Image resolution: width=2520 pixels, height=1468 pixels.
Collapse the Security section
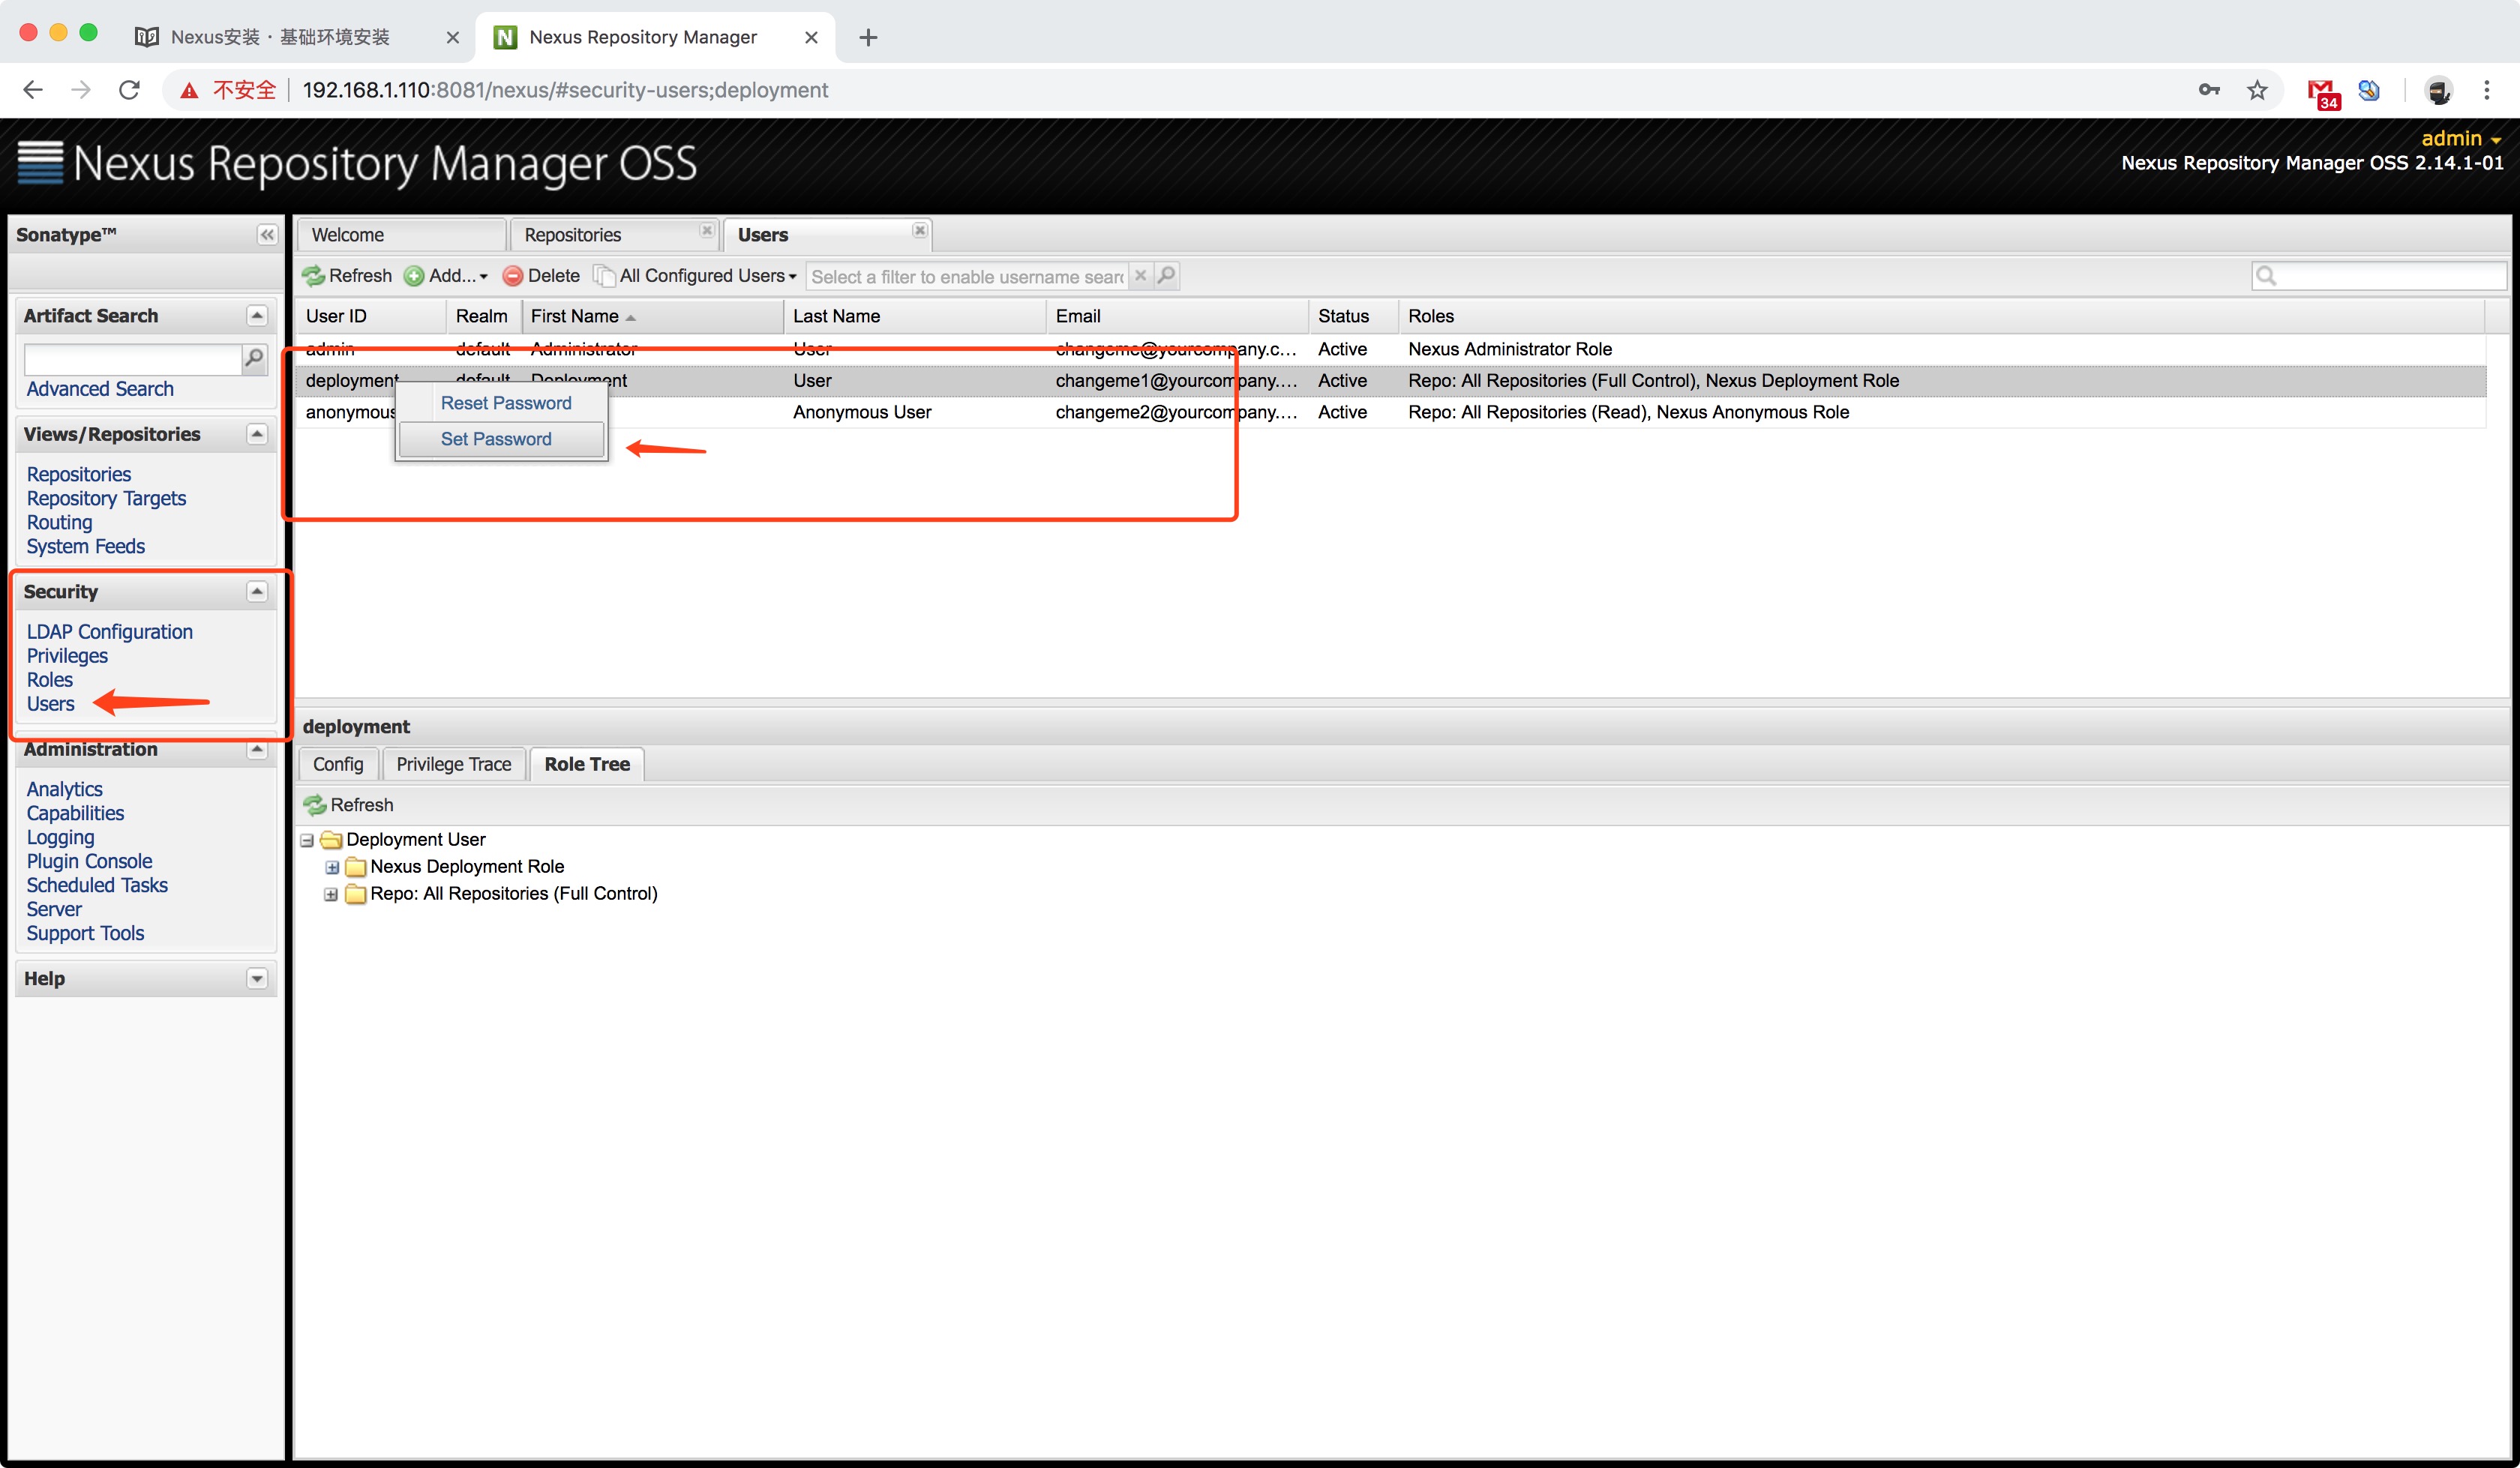(257, 592)
